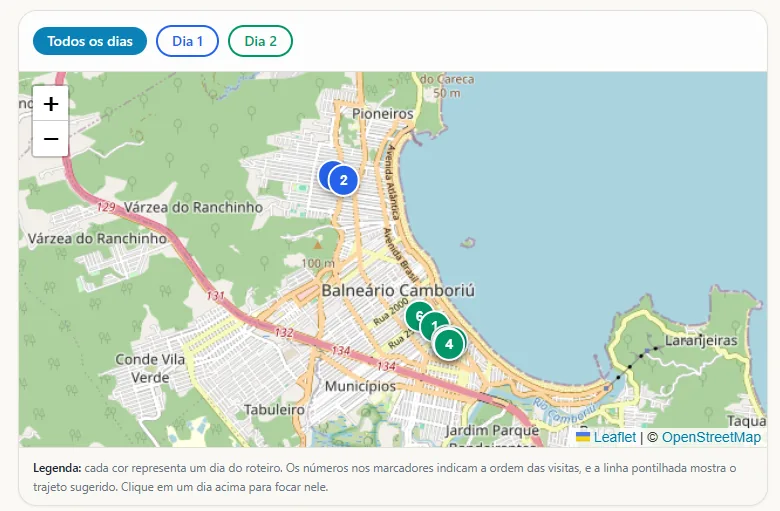Switch to the 'Dia 2' filter
Screen dimensions: 780x511
(x=260, y=41)
